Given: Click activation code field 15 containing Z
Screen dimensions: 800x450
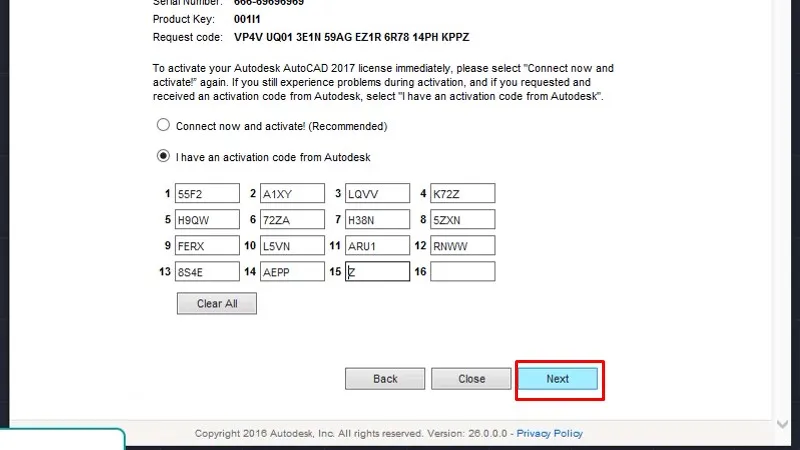Looking at the screenshot, I should (x=377, y=272).
